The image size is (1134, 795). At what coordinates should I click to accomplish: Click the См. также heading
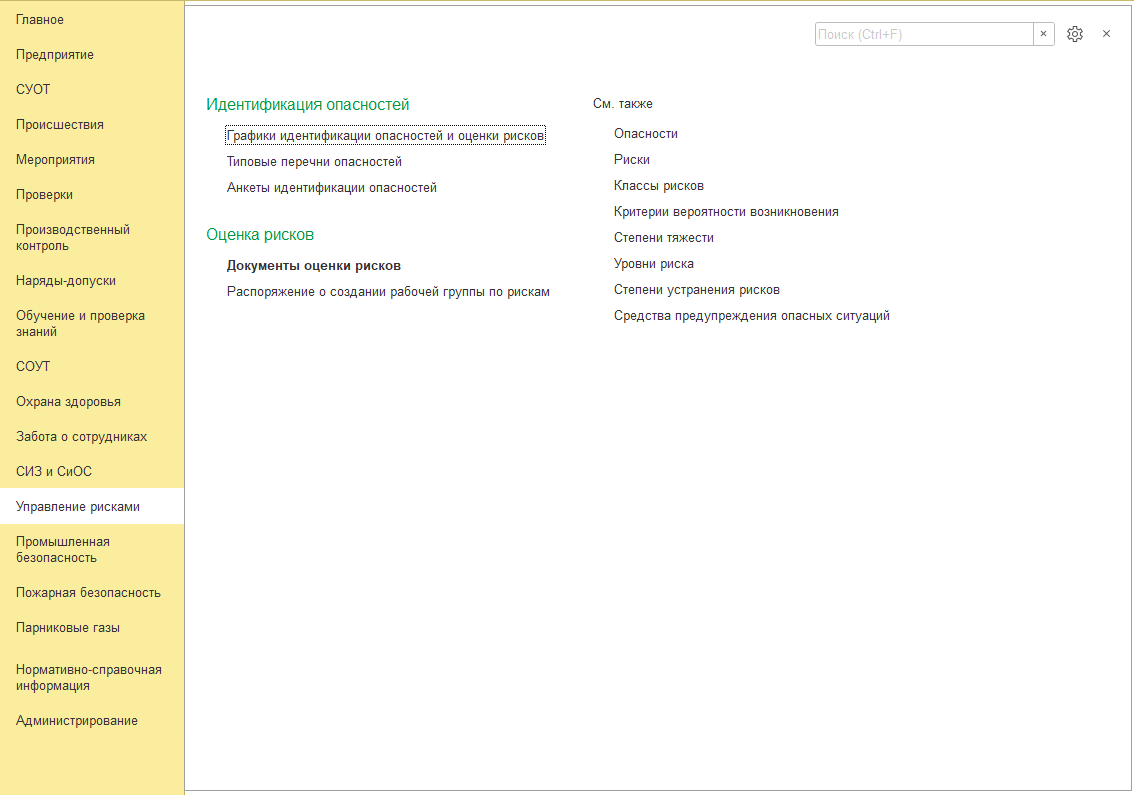(x=623, y=103)
